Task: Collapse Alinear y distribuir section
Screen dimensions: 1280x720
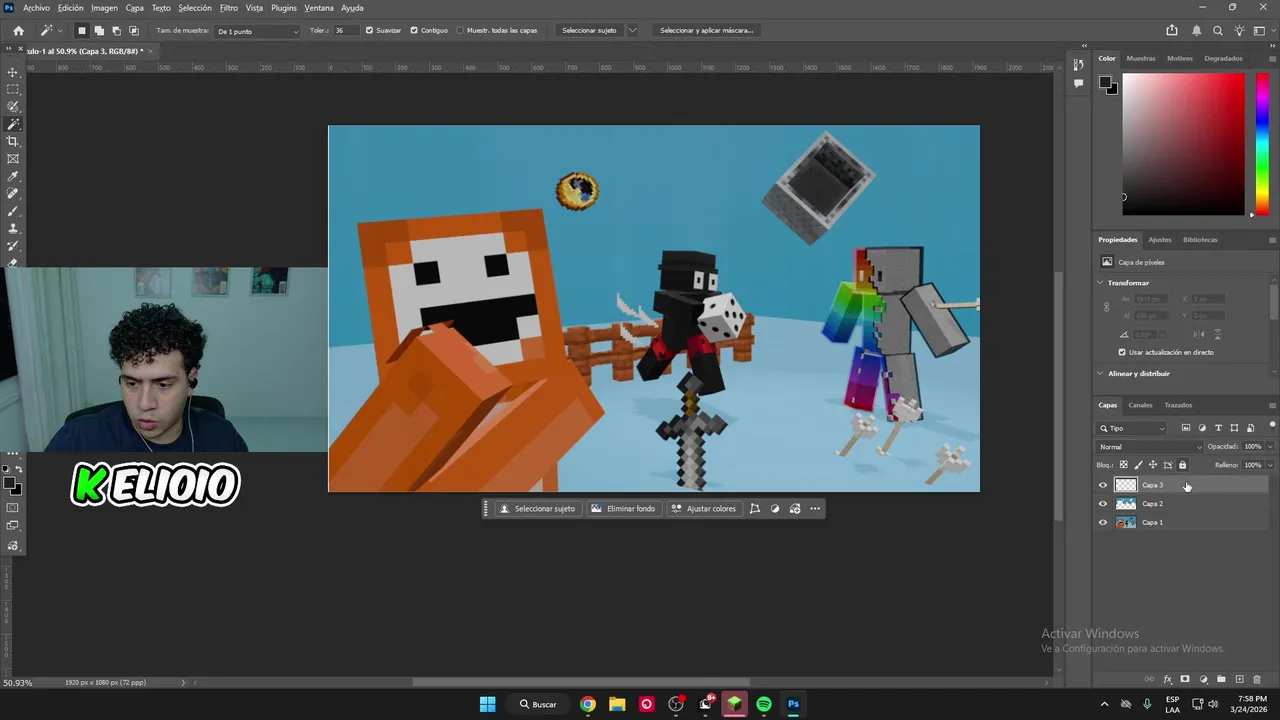Action: pos(1102,373)
